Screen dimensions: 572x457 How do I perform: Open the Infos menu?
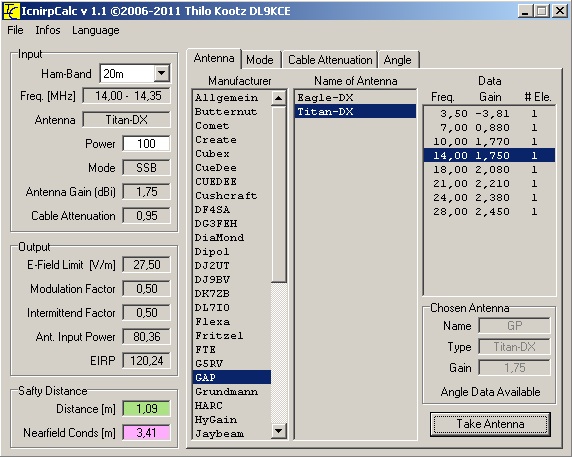coord(48,30)
